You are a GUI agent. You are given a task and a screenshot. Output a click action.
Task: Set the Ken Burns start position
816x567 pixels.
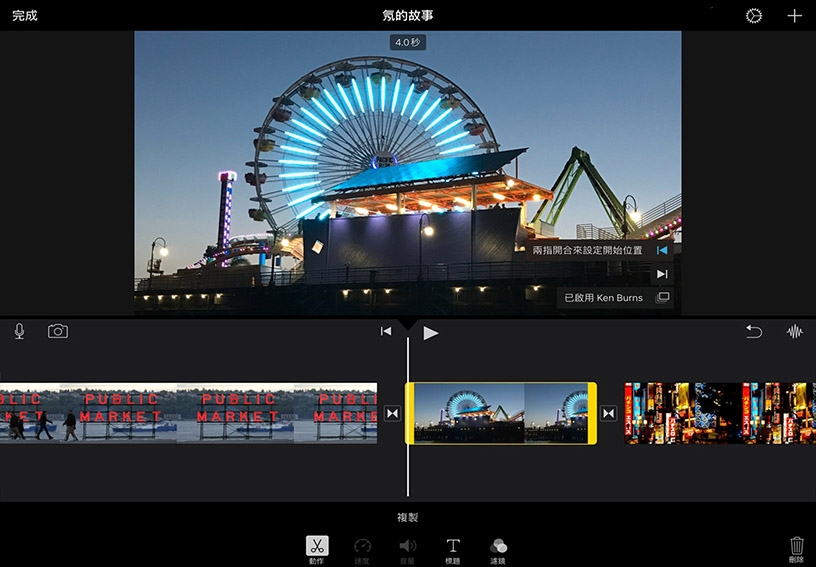pyautogui.click(x=661, y=250)
